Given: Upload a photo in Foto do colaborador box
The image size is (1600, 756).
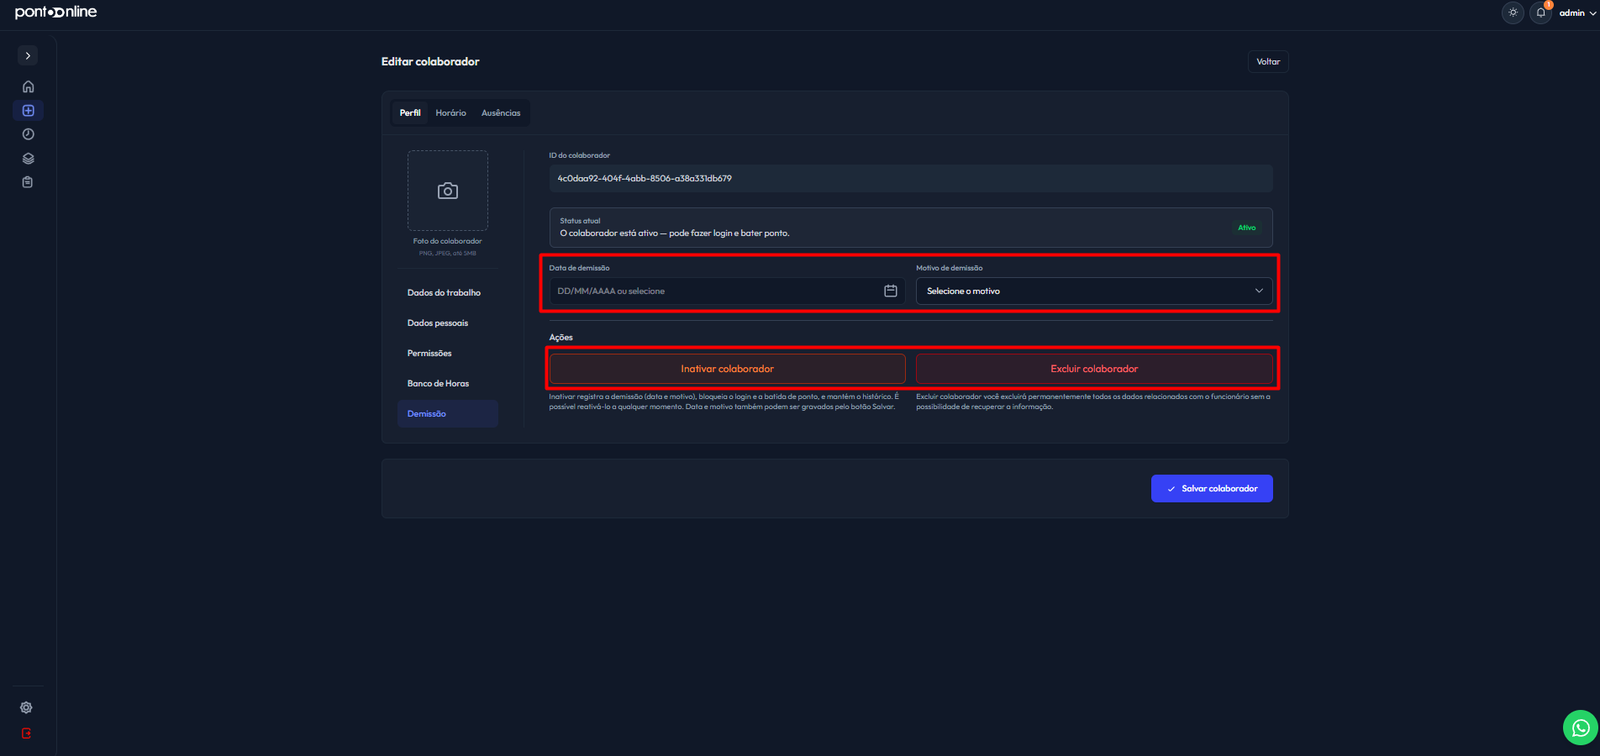Looking at the screenshot, I should pos(448,191).
